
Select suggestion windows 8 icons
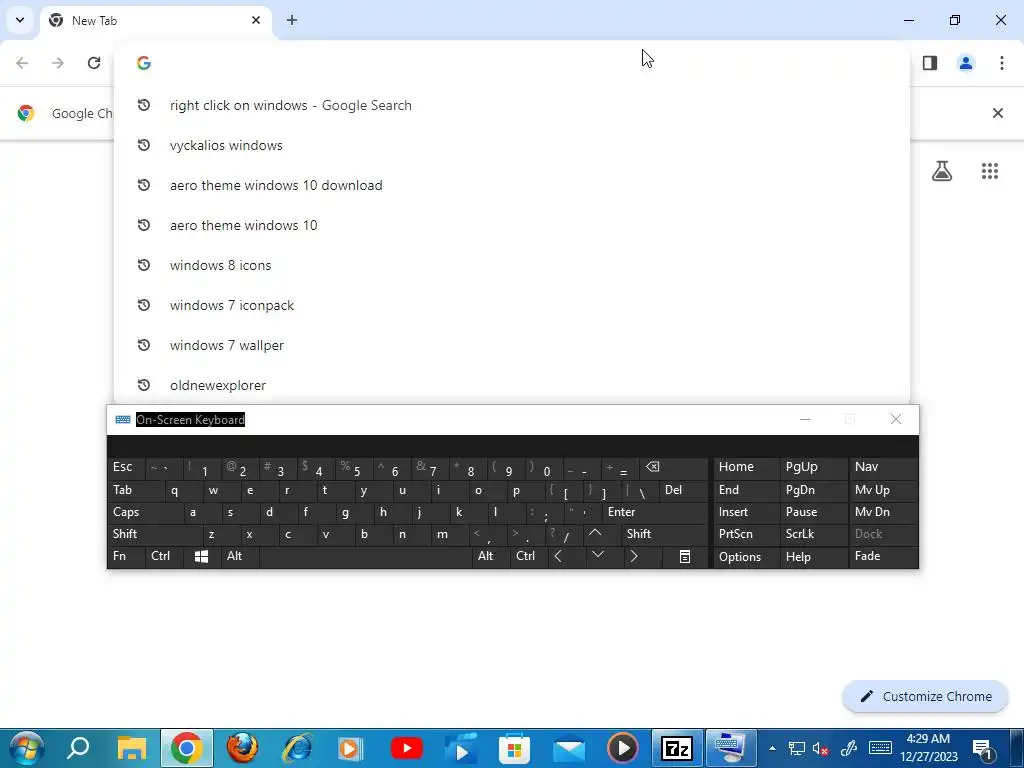coord(512,265)
